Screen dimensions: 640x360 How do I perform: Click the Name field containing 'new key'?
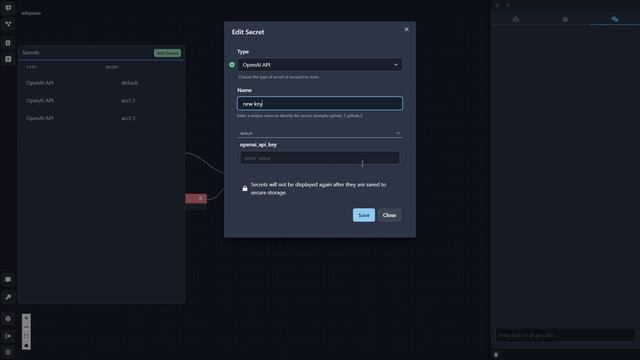click(320, 103)
